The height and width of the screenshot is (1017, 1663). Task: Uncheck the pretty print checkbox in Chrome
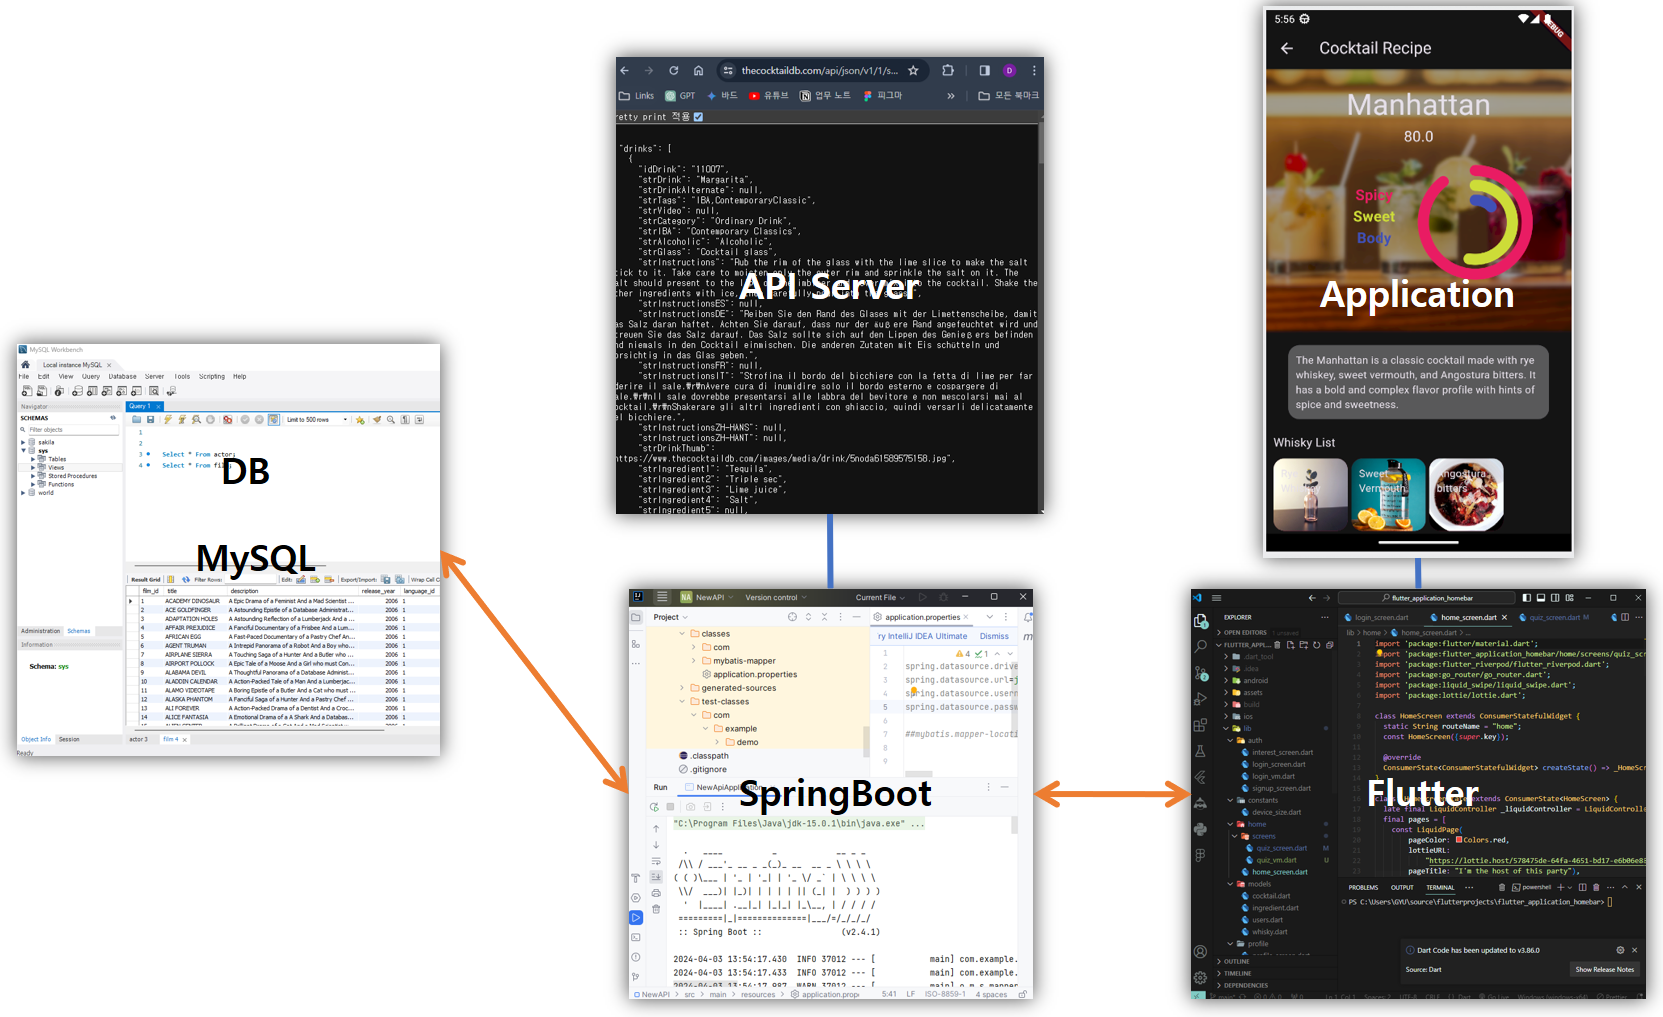coord(698,117)
